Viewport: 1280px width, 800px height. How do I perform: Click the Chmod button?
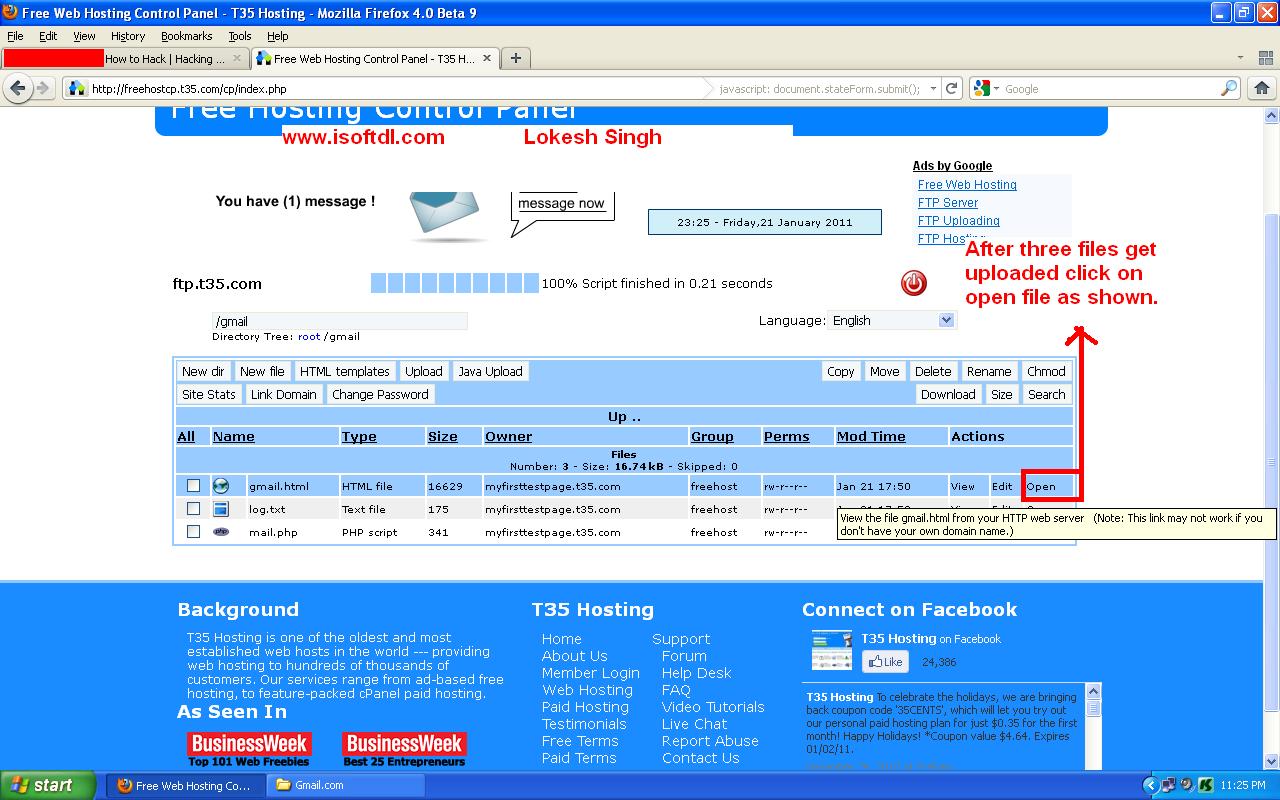point(1046,371)
